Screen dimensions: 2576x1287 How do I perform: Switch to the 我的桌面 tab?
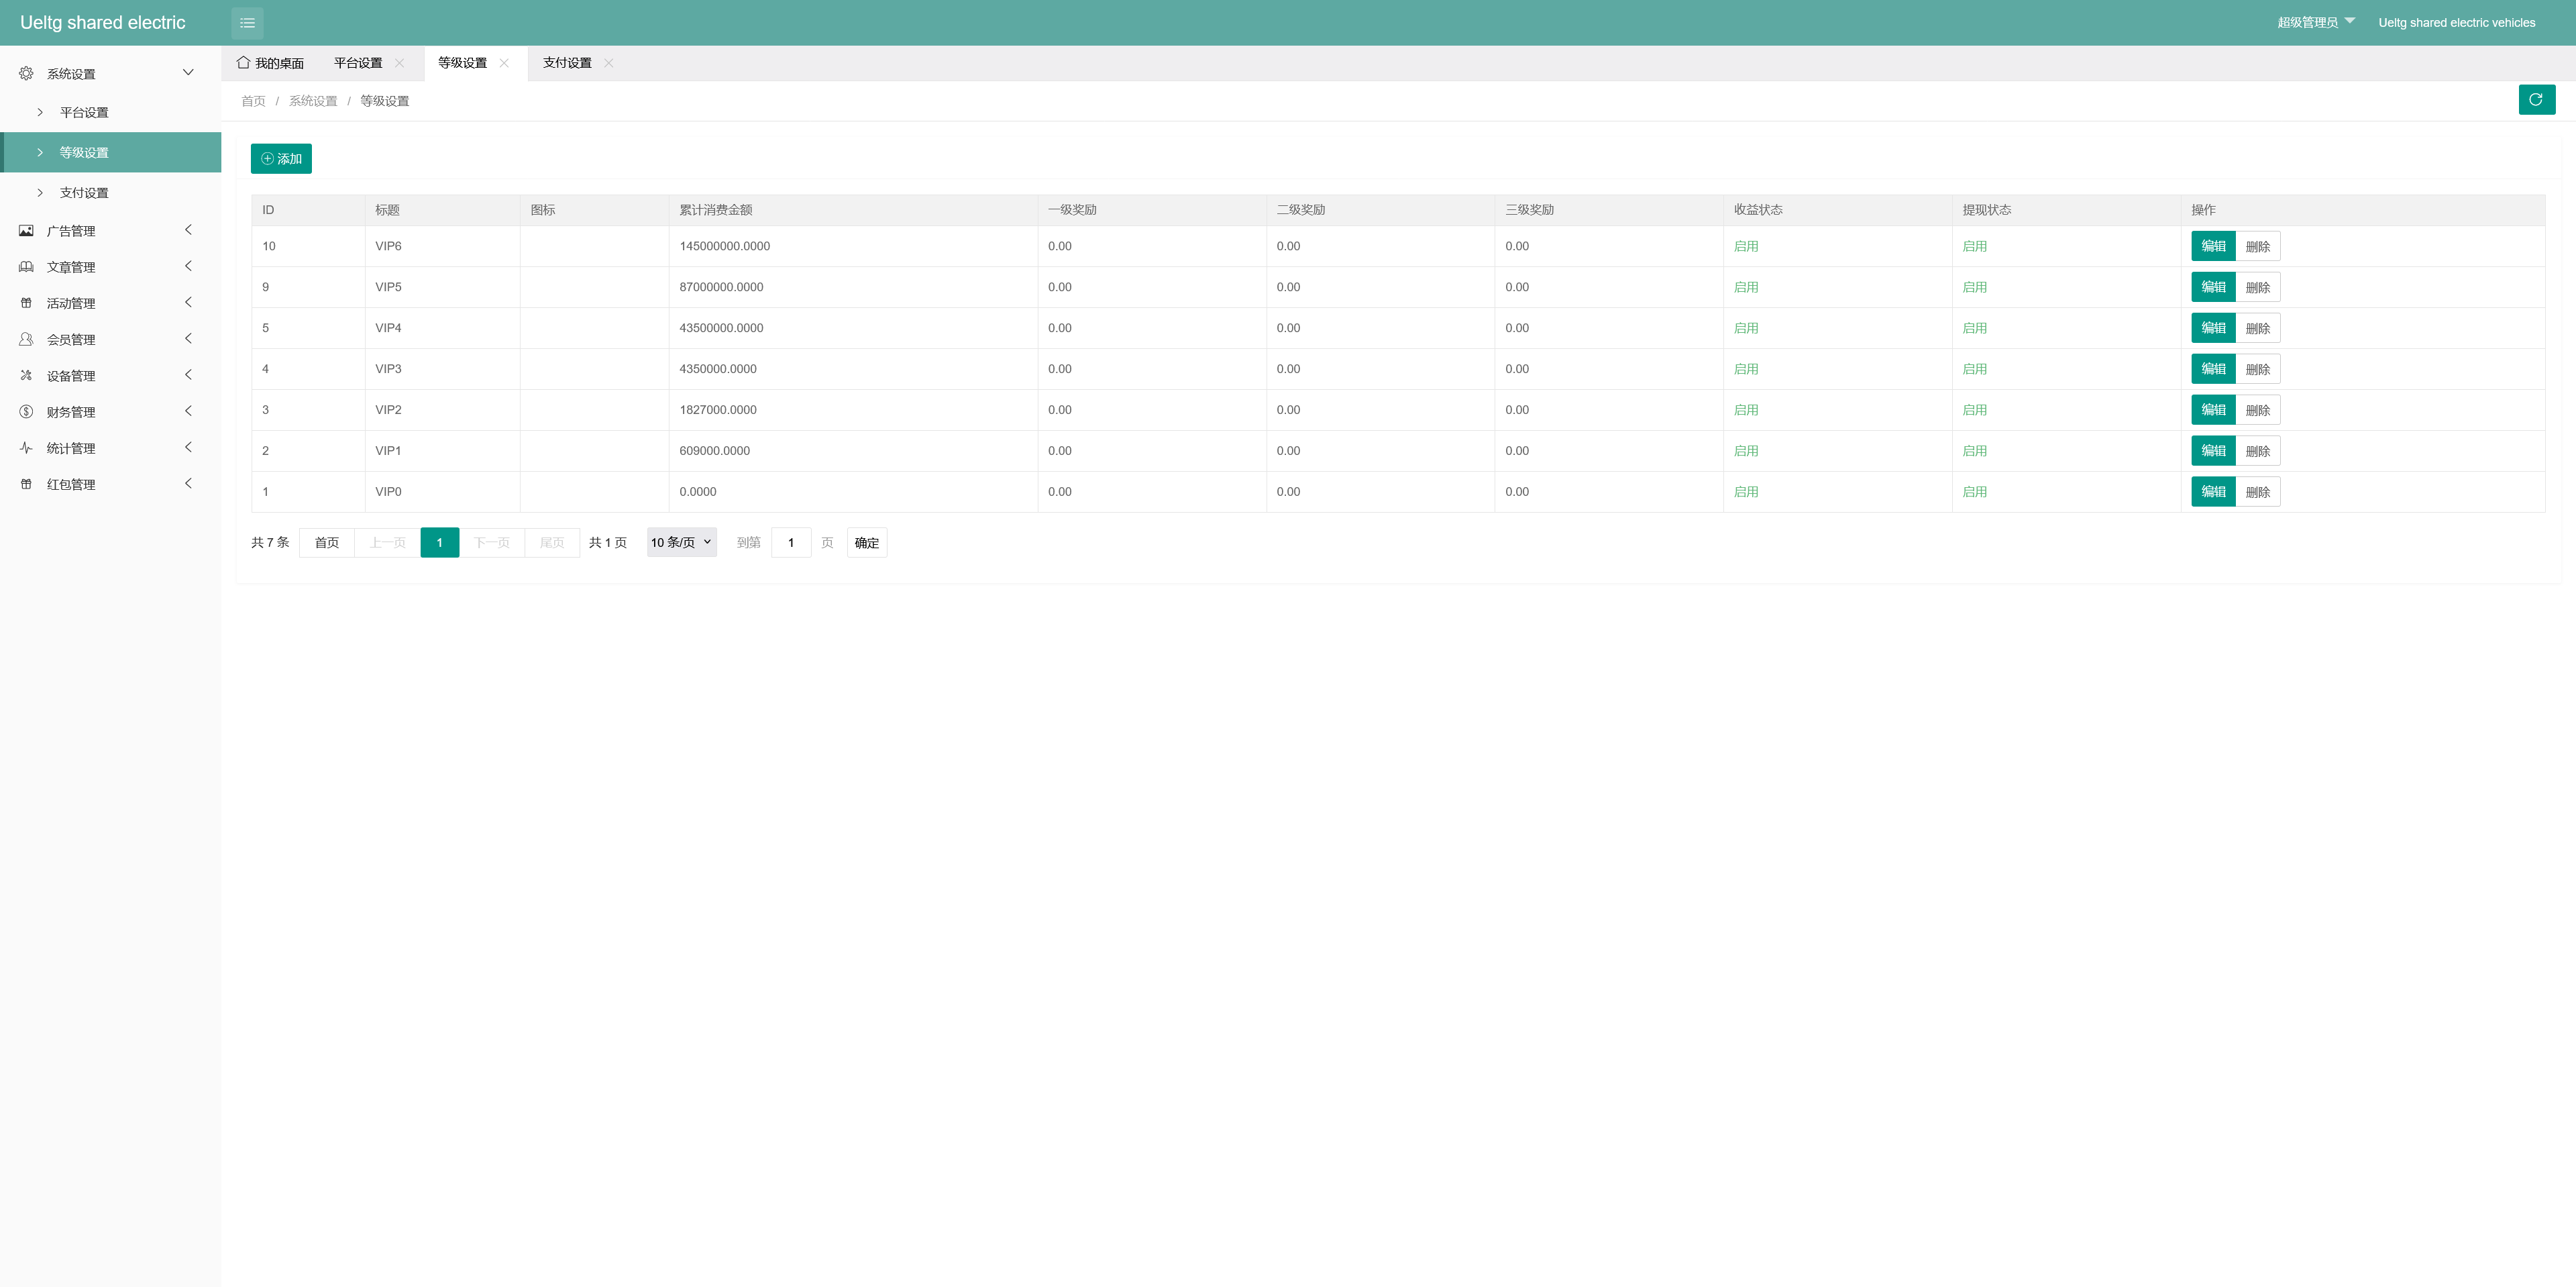tap(270, 63)
